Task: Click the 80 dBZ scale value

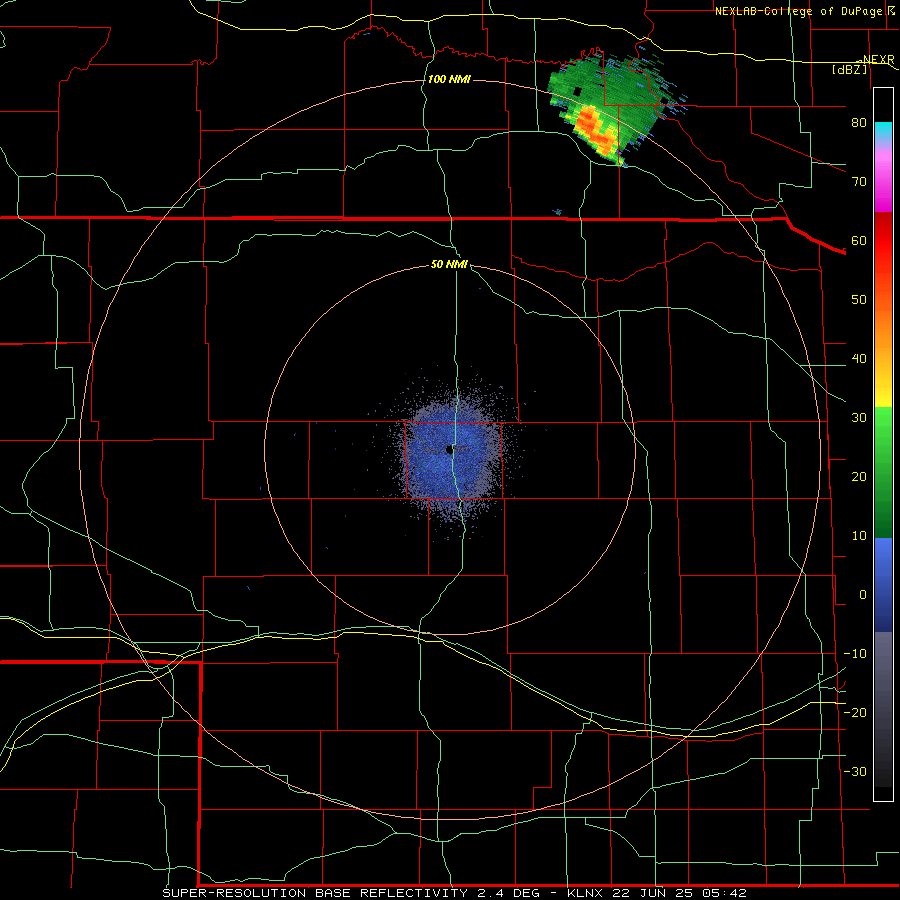Action: [x=859, y=123]
